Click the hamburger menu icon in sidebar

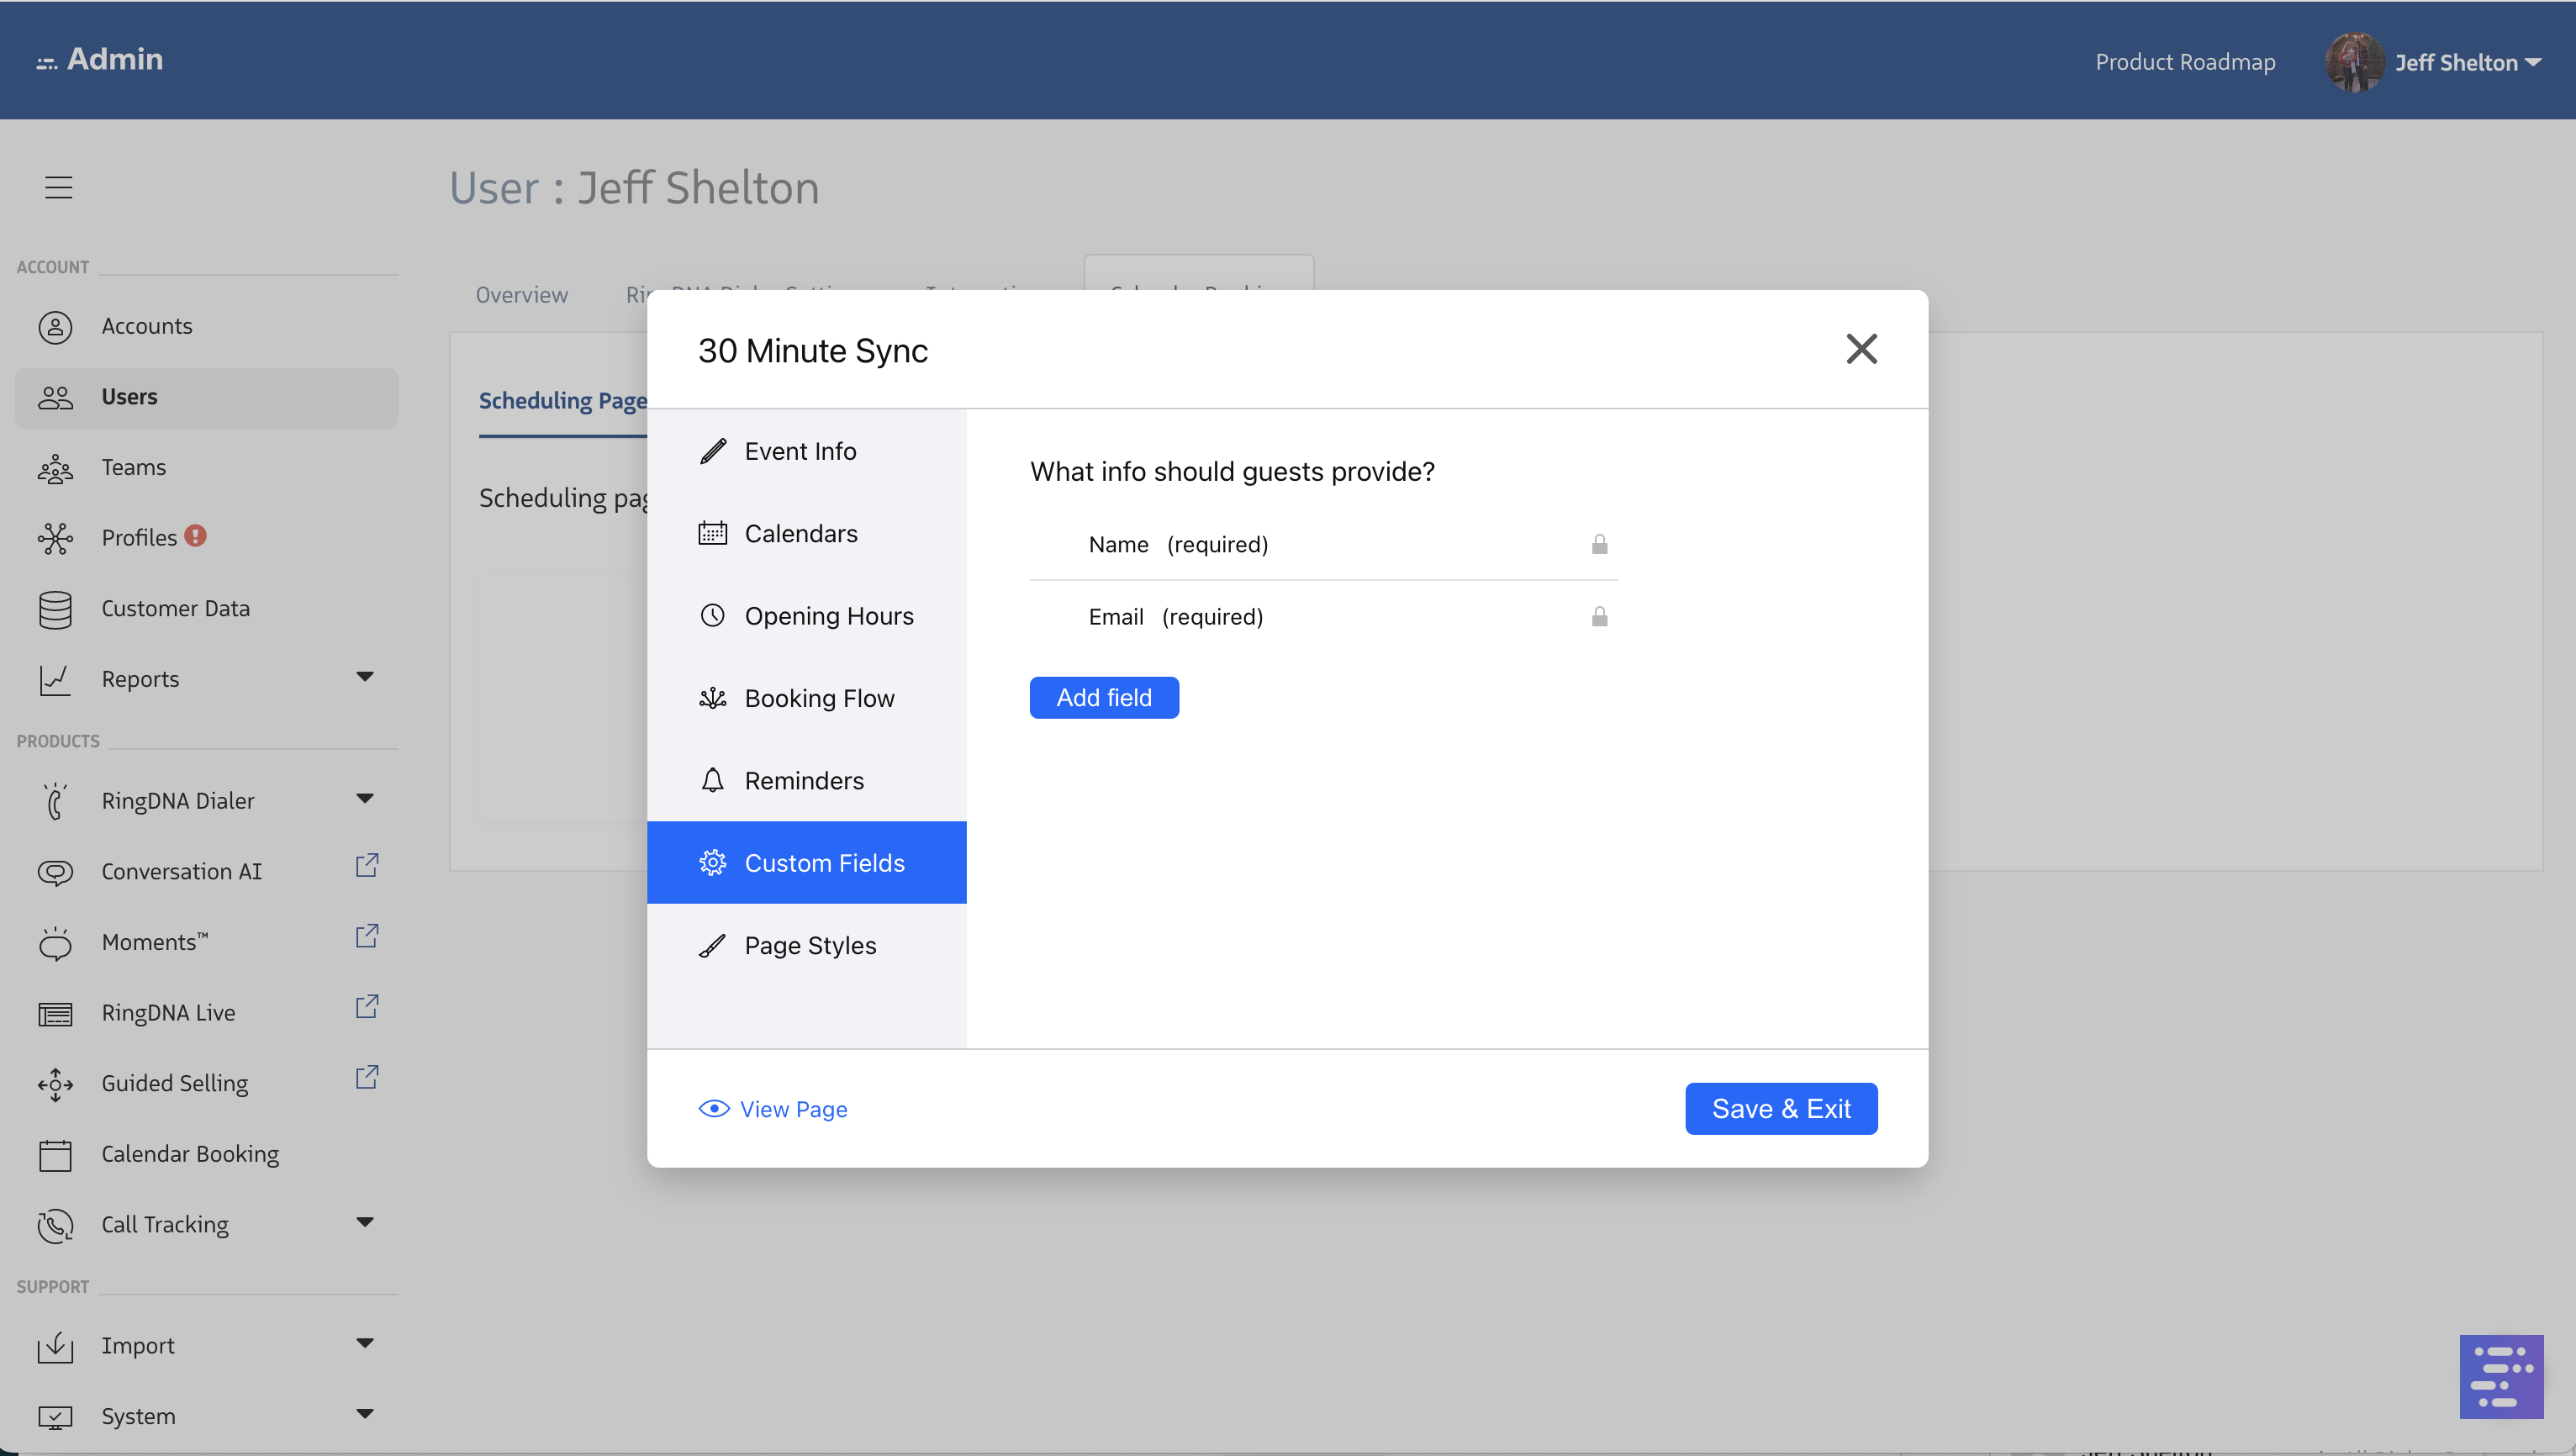(58, 187)
